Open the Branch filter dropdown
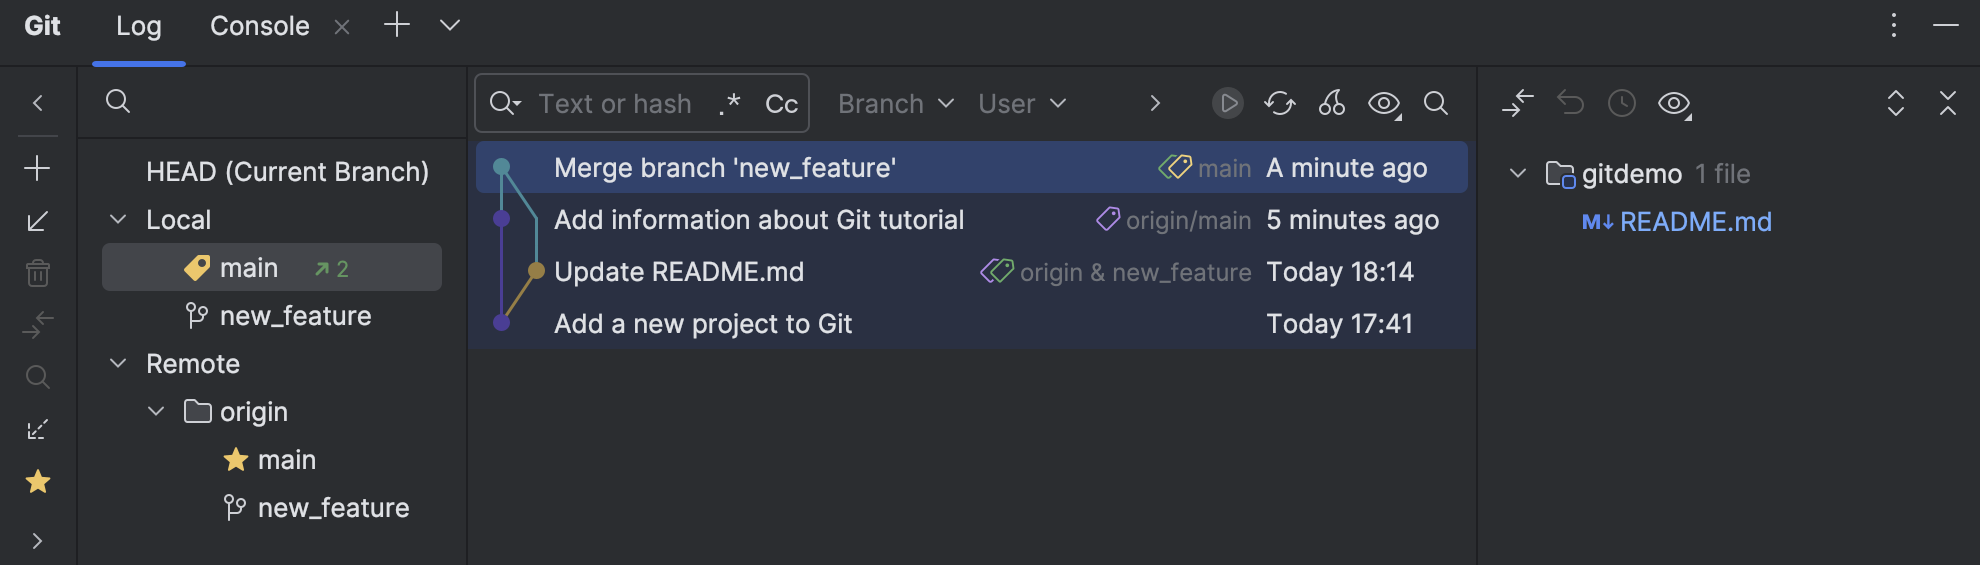This screenshot has width=1980, height=565. click(896, 104)
